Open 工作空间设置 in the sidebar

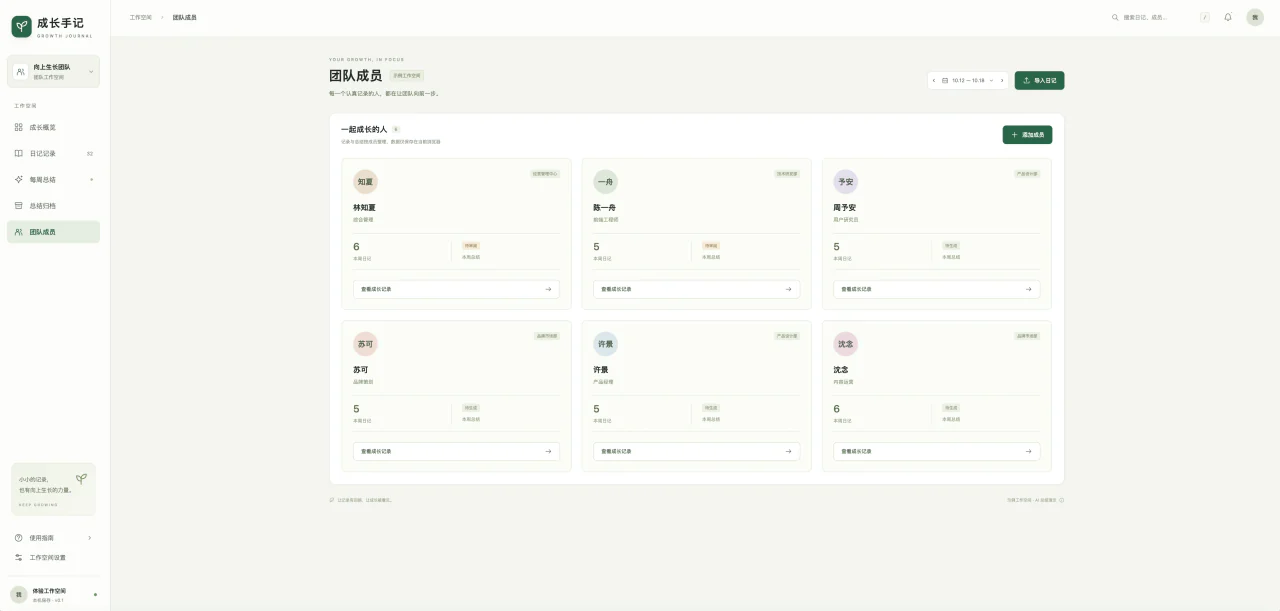[53, 557]
